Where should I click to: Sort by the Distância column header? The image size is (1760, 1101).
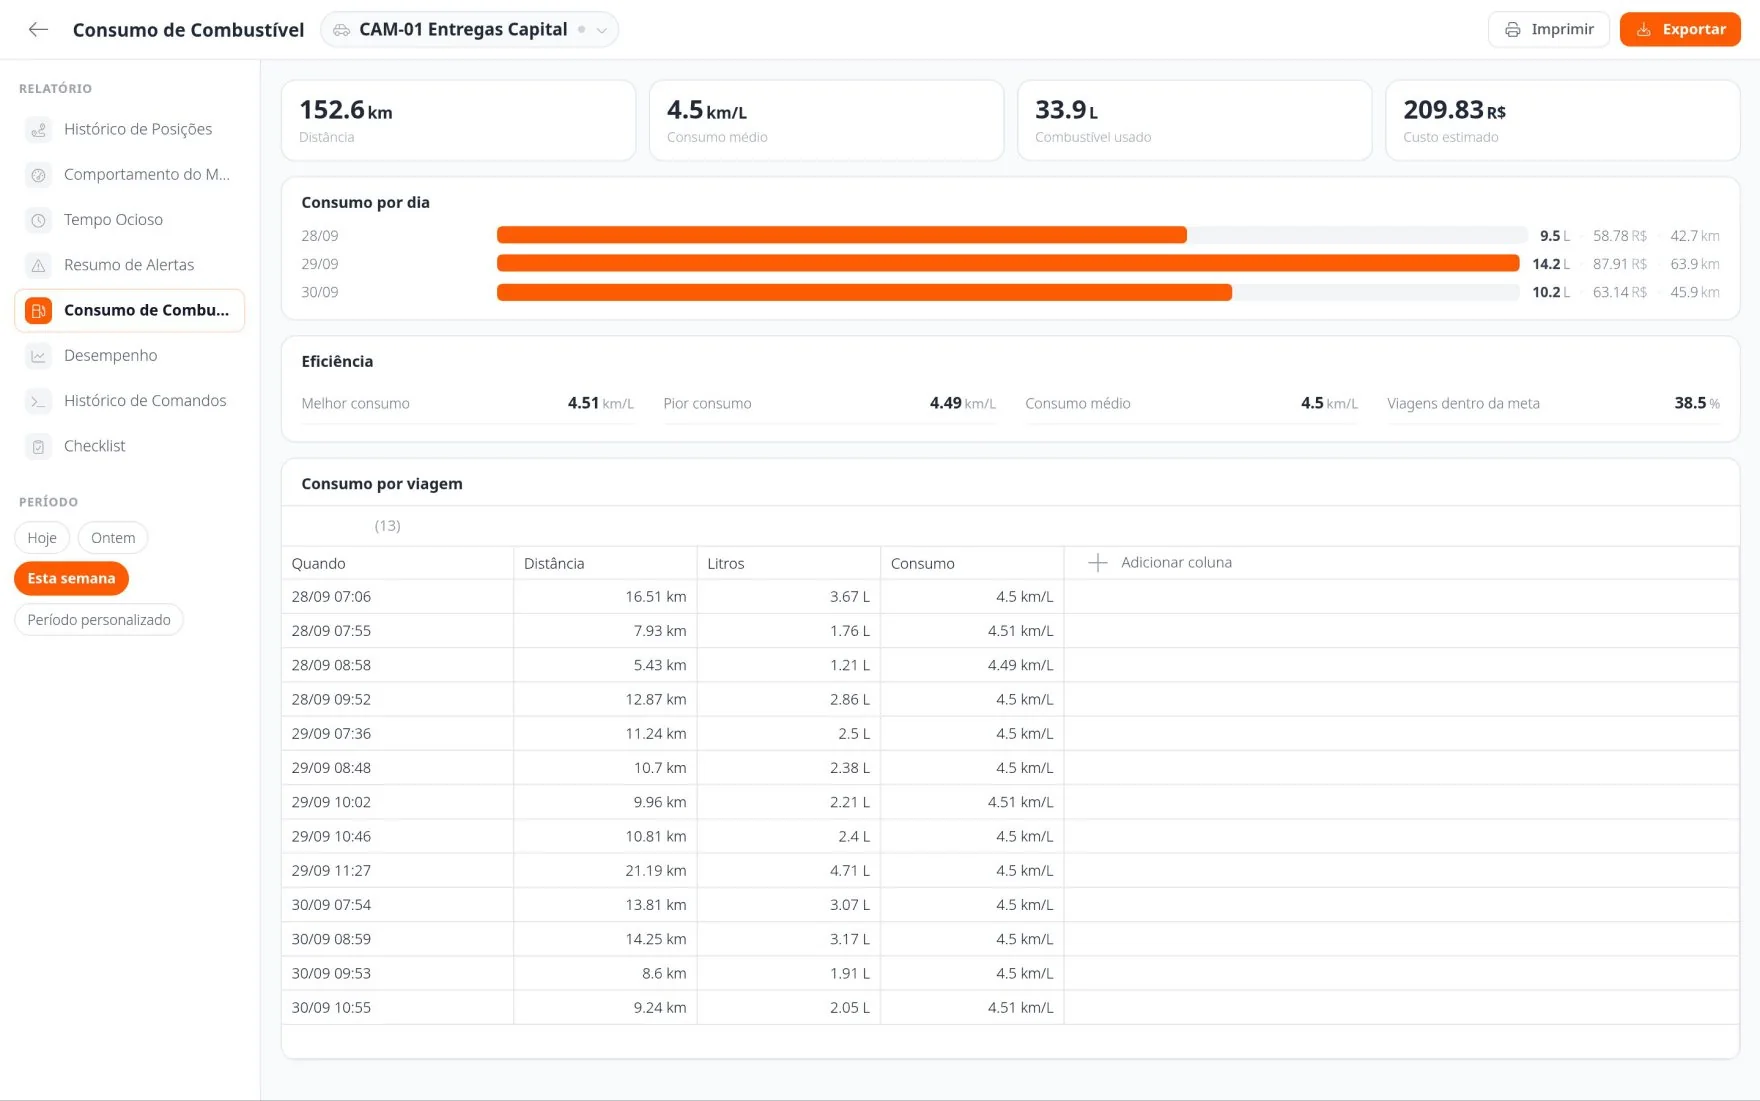tap(605, 563)
